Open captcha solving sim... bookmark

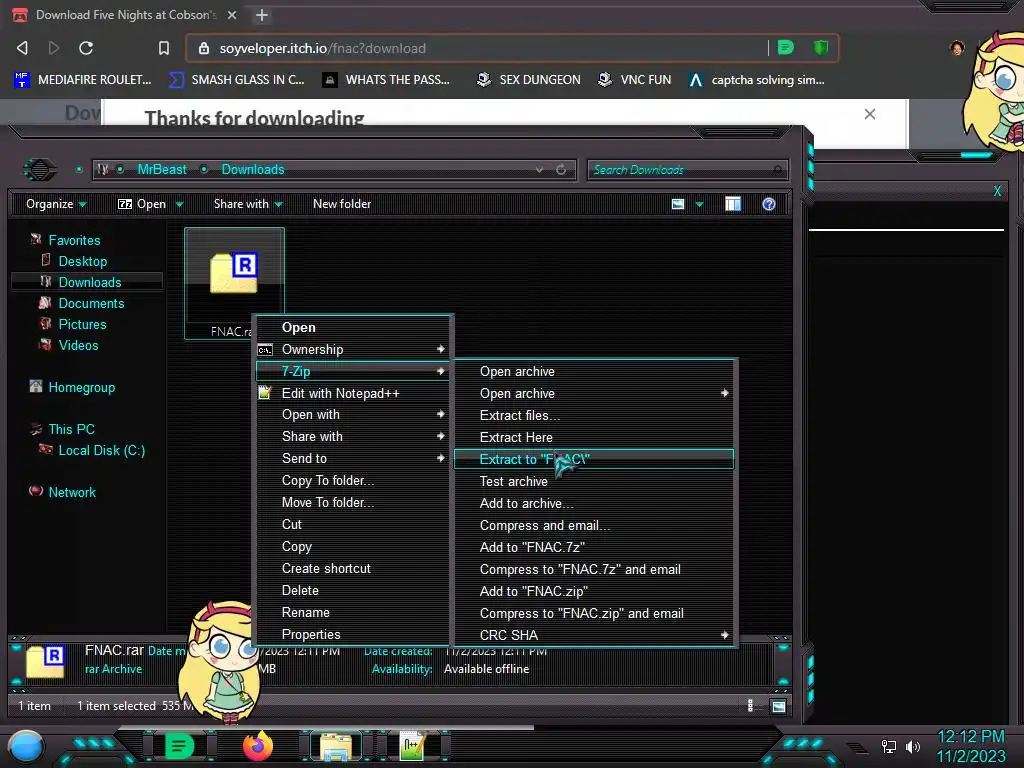tap(757, 80)
